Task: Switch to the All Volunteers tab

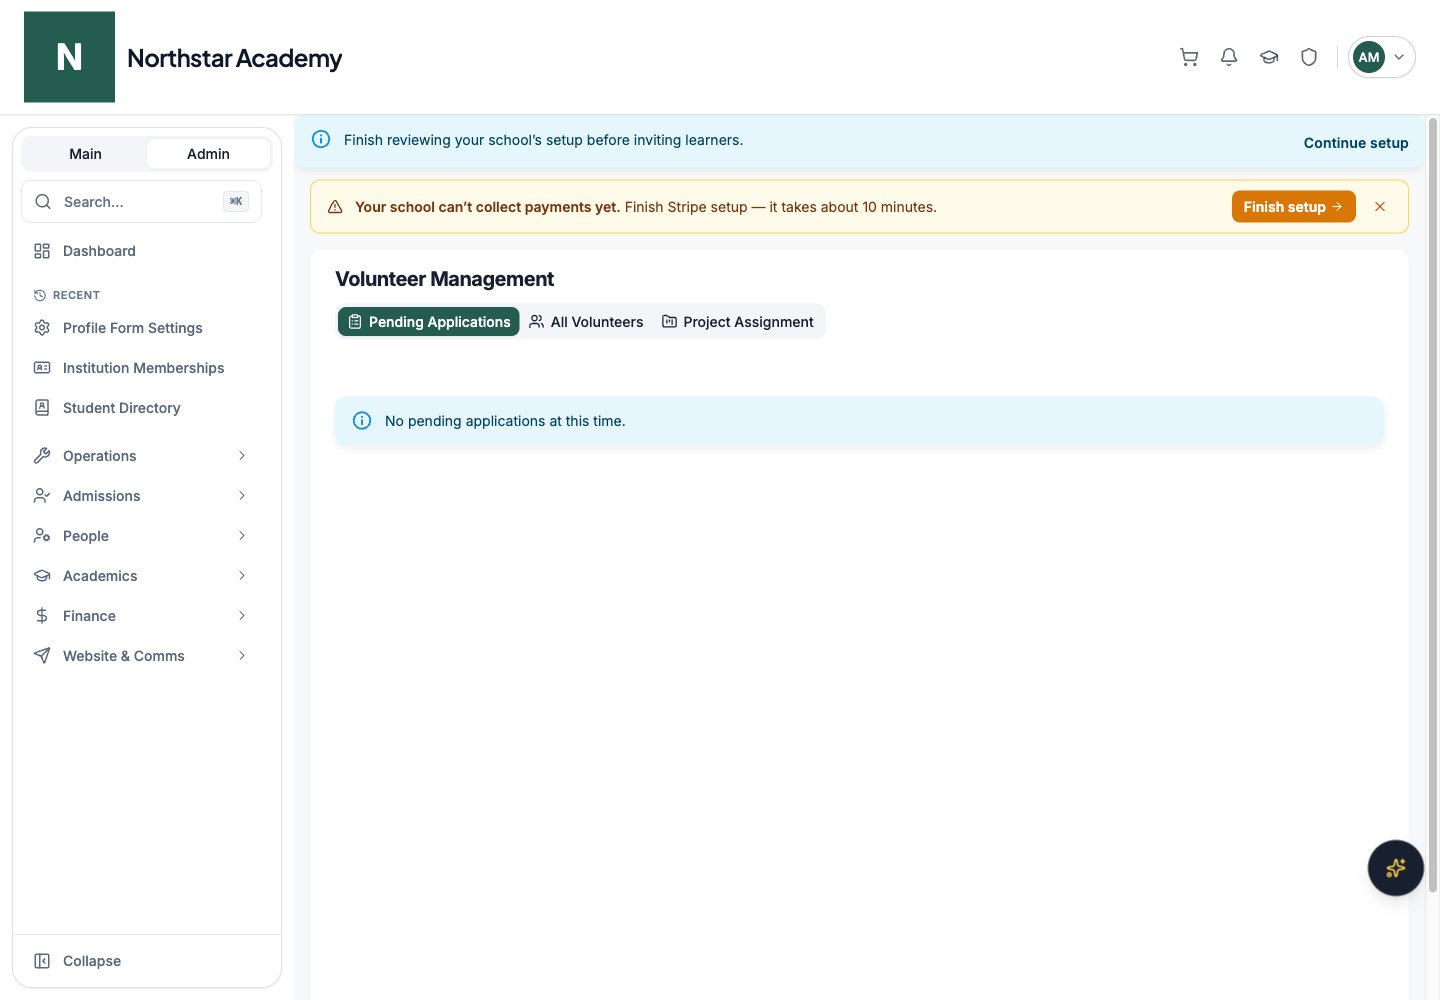Action: click(586, 322)
